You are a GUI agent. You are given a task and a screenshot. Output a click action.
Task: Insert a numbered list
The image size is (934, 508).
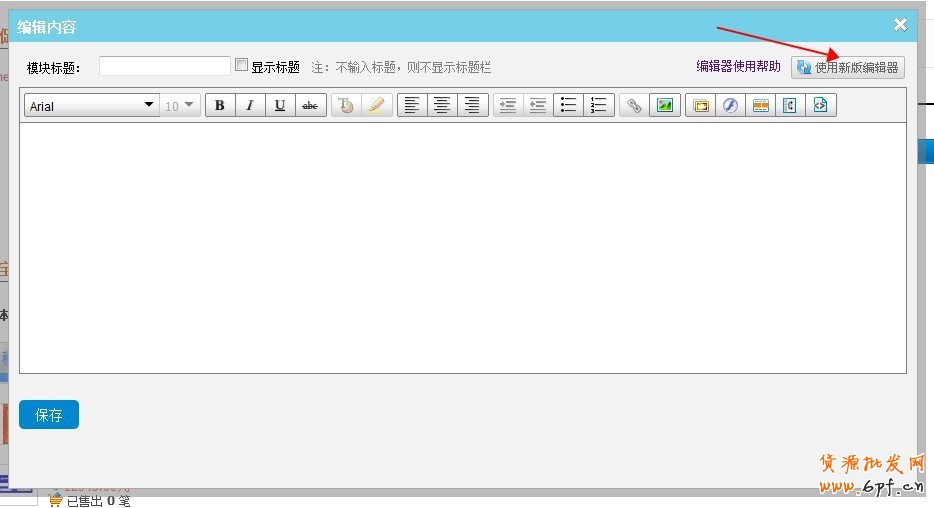598,106
